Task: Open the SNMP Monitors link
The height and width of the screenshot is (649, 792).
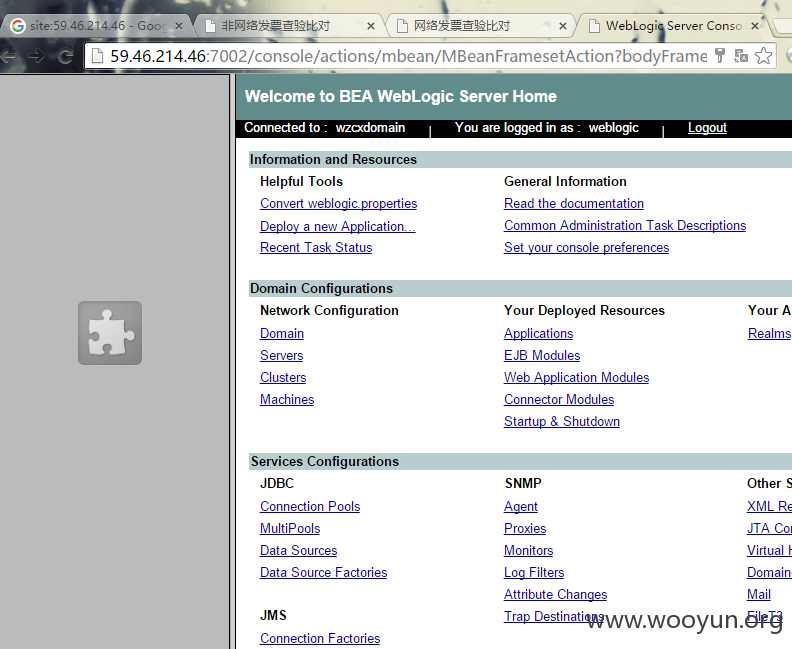Action: pos(528,551)
